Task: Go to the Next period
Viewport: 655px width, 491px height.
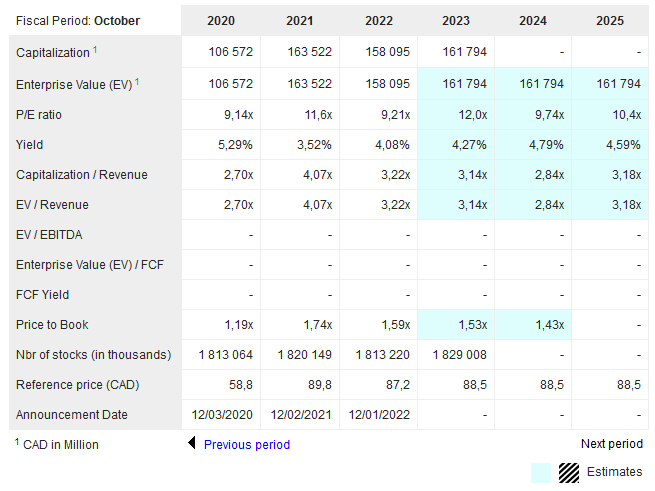Action: click(x=611, y=444)
